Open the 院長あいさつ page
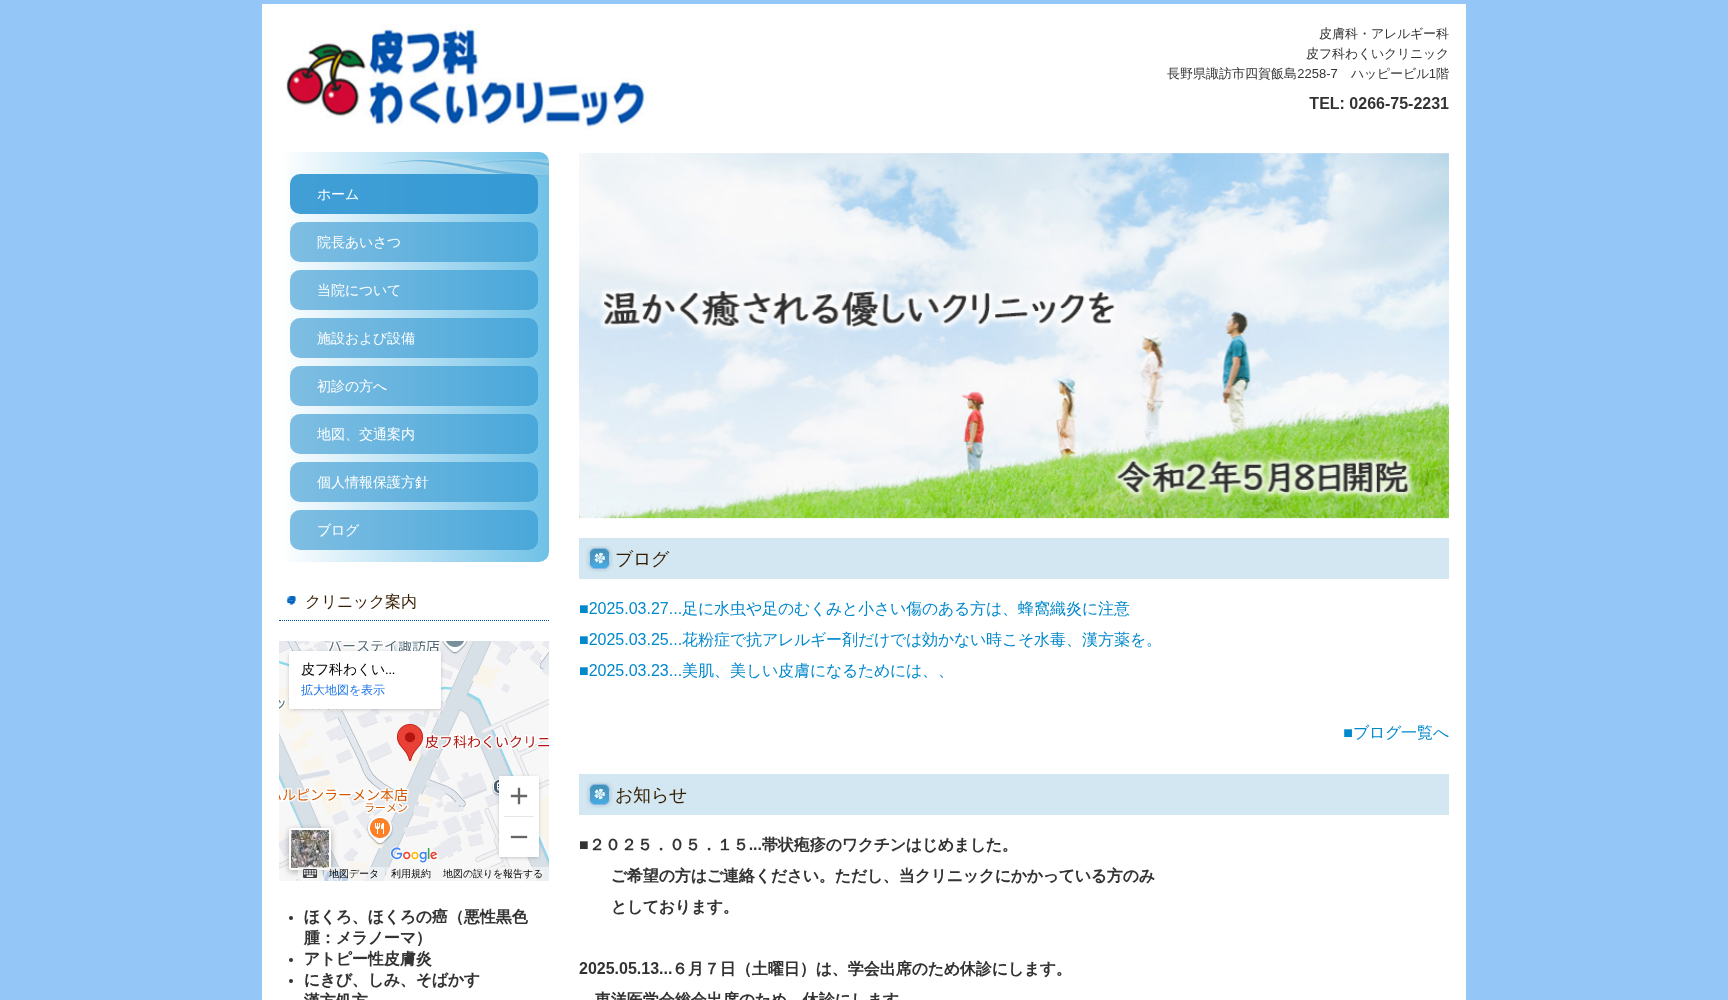Screen dimensions: 1728x1000 click(x=413, y=242)
